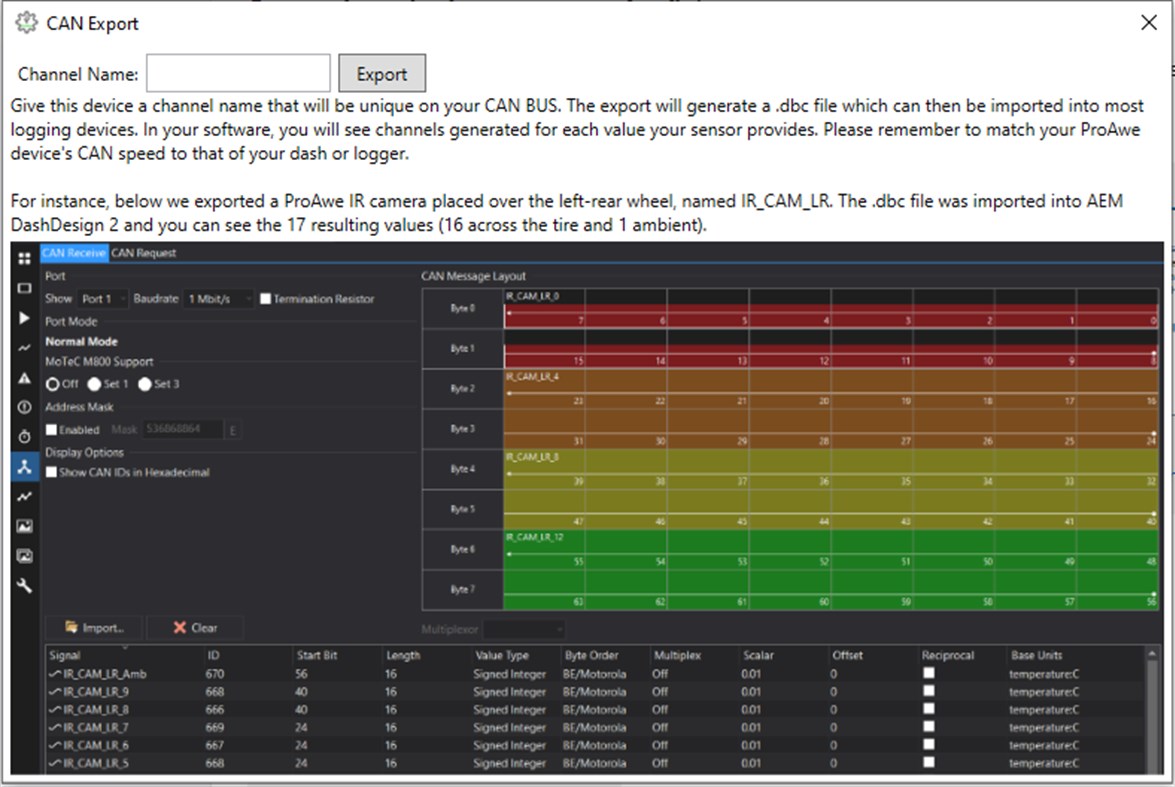Viewport: 1175px width, 787px height.
Task: Click the Export button
Action: pos(381,72)
